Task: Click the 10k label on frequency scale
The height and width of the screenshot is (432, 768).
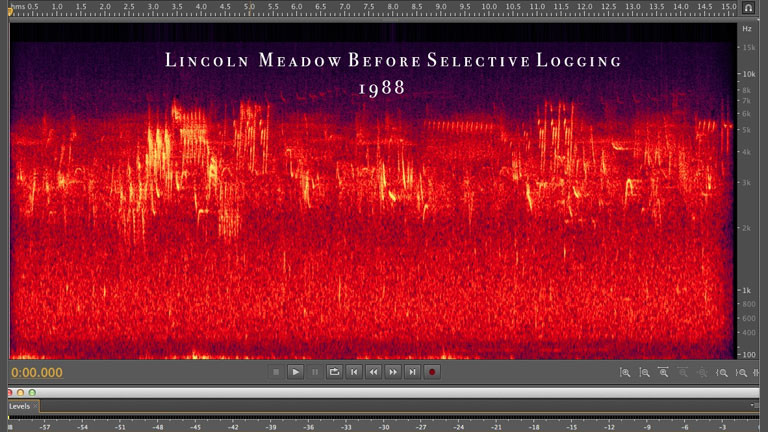Action: pos(749,74)
